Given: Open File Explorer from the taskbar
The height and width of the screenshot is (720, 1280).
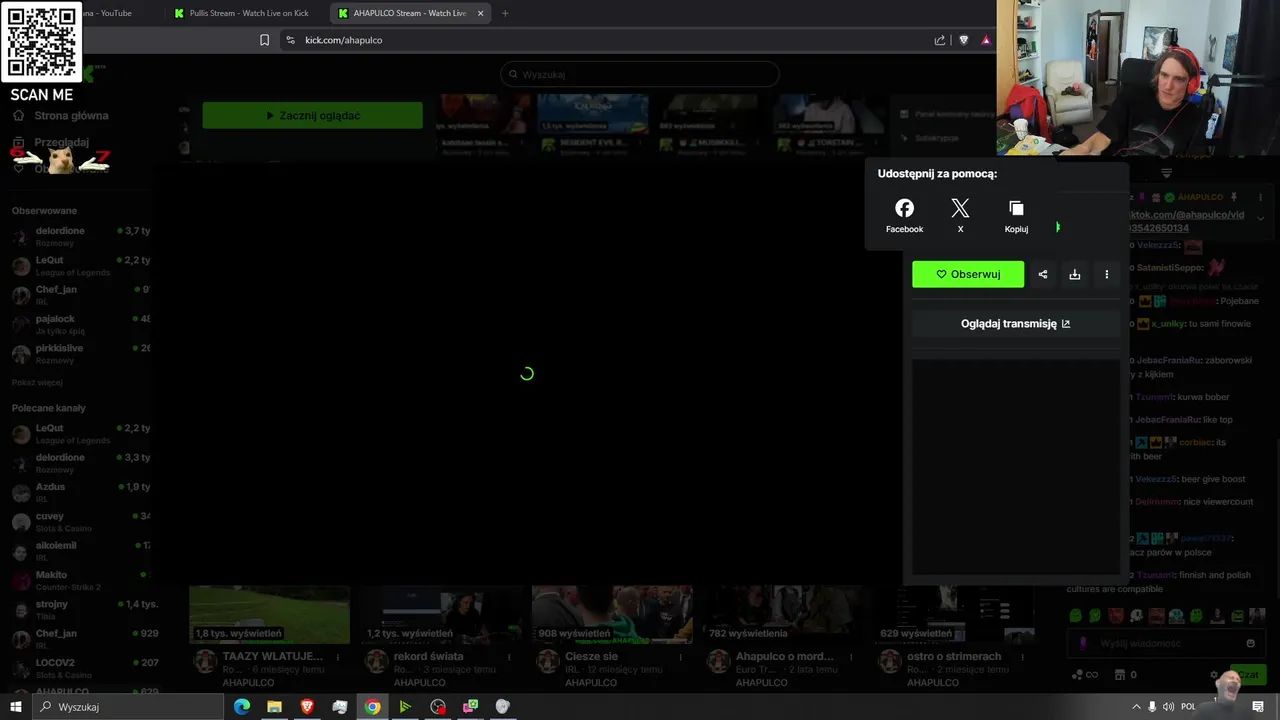Looking at the screenshot, I should click(x=274, y=707).
